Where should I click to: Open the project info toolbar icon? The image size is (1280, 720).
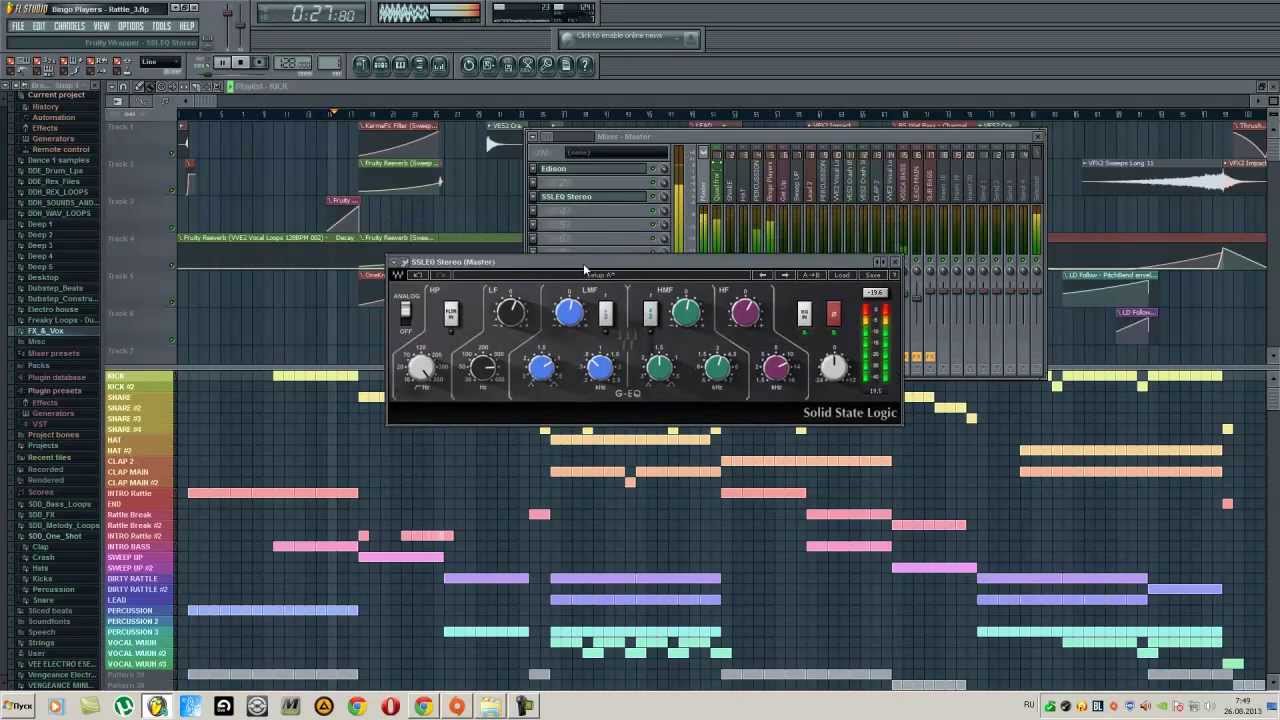(566, 65)
